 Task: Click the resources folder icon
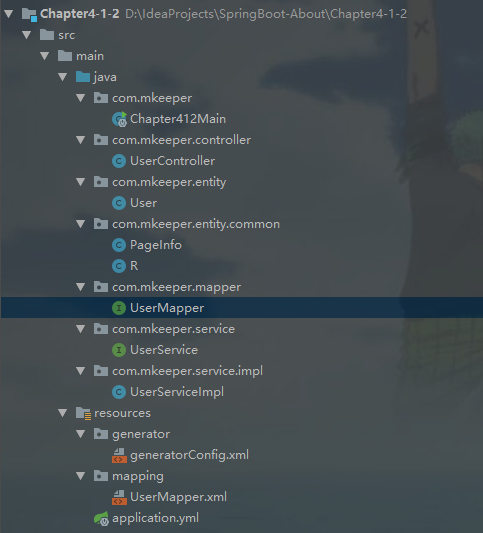tap(83, 413)
